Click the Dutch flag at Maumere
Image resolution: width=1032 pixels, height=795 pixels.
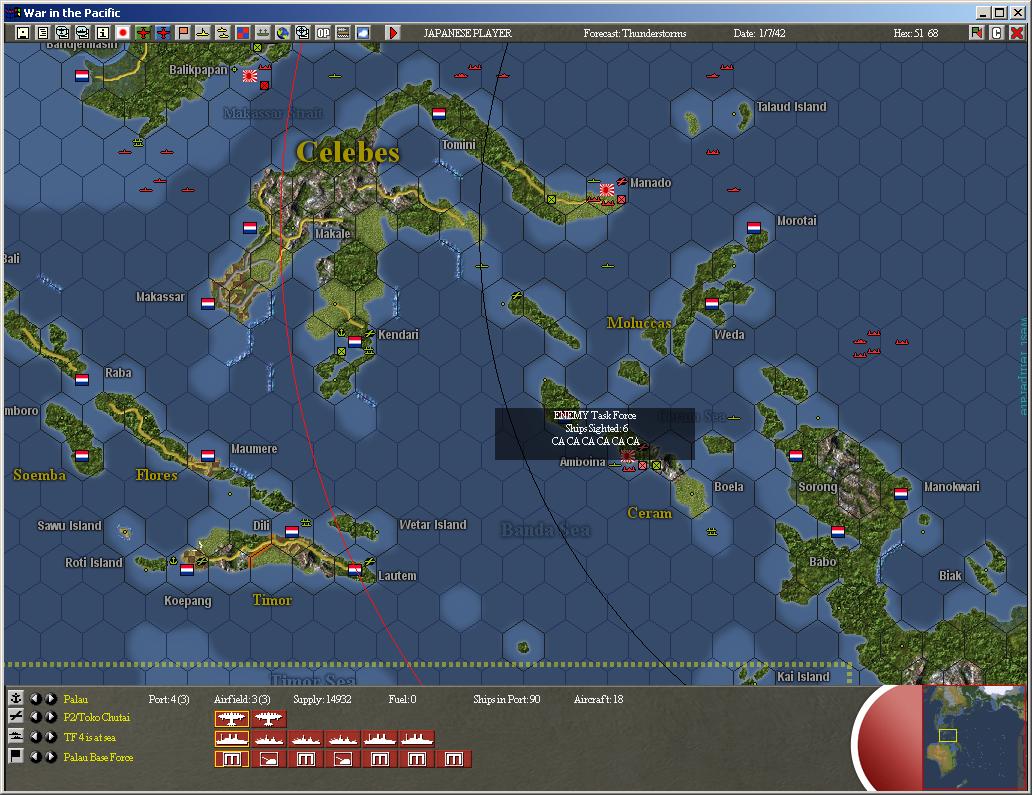tap(208, 455)
